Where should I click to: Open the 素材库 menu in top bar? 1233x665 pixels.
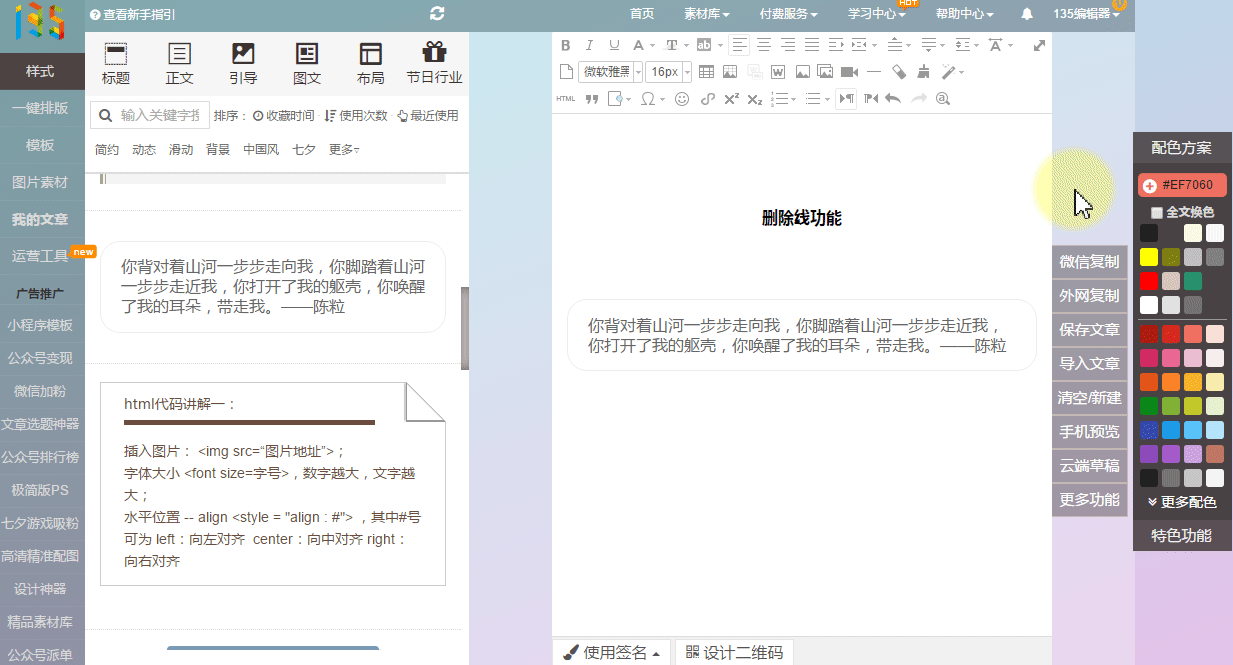click(706, 14)
